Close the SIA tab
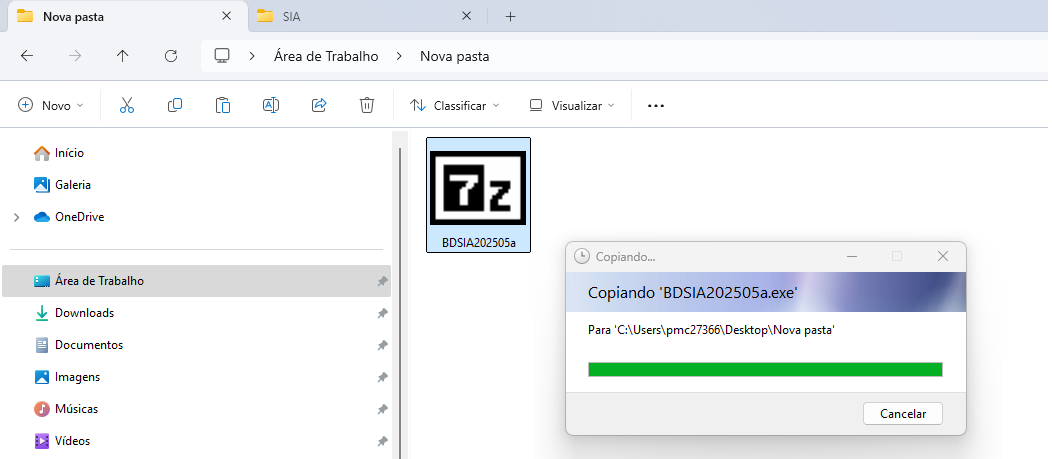This screenshot has height=459, width=1052. pyautogui.click(x=466, y=16)
